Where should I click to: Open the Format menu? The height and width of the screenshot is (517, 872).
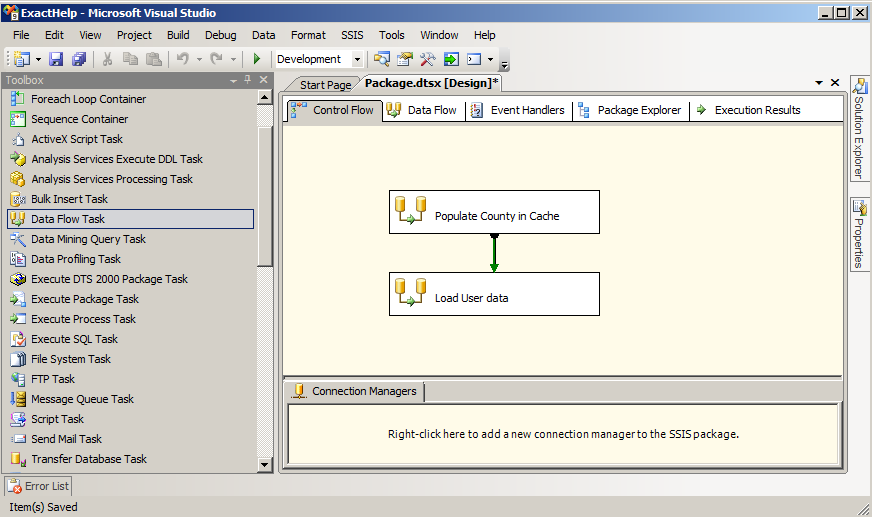pos(308,35)
